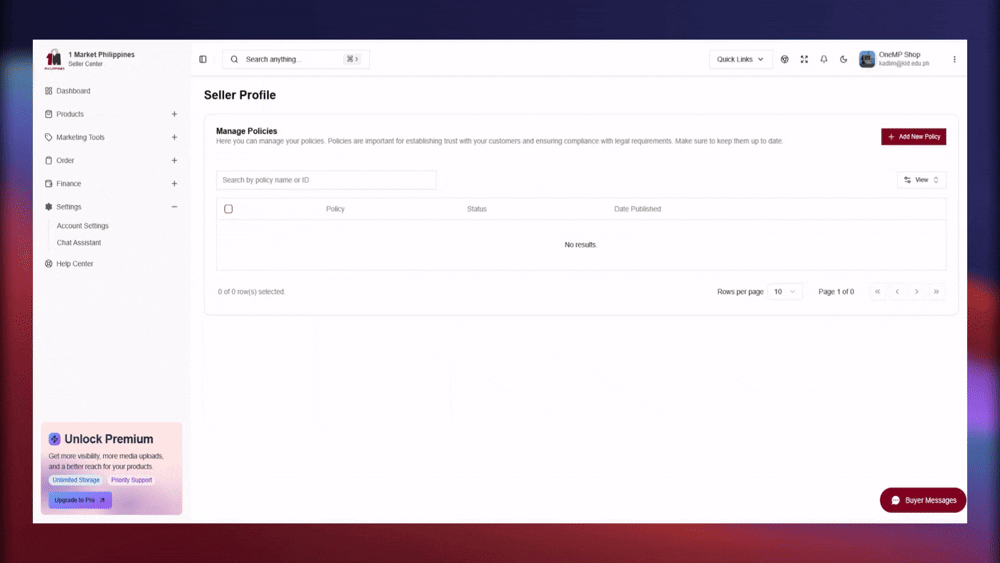The width and height of the screenshot is (1000, 563).
Task: Enter fullscreen with expand icon
Action: (x=804, y=59)
